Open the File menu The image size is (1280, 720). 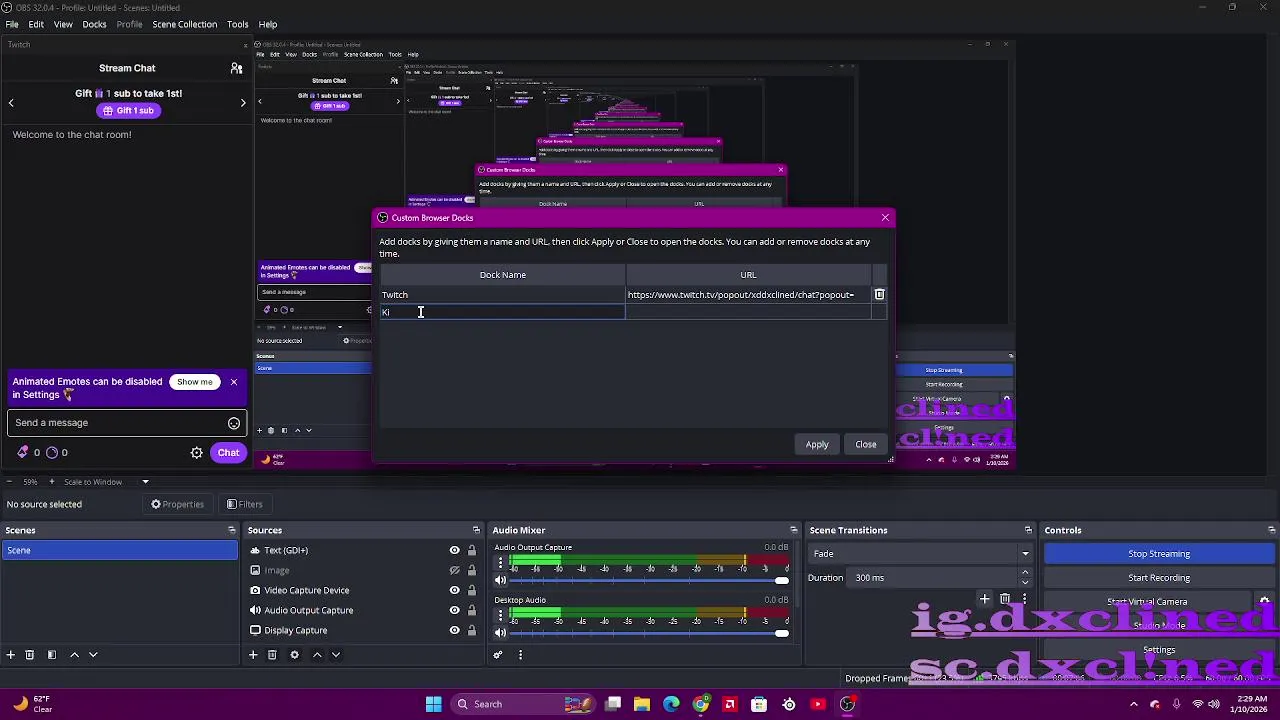point(12,24)
